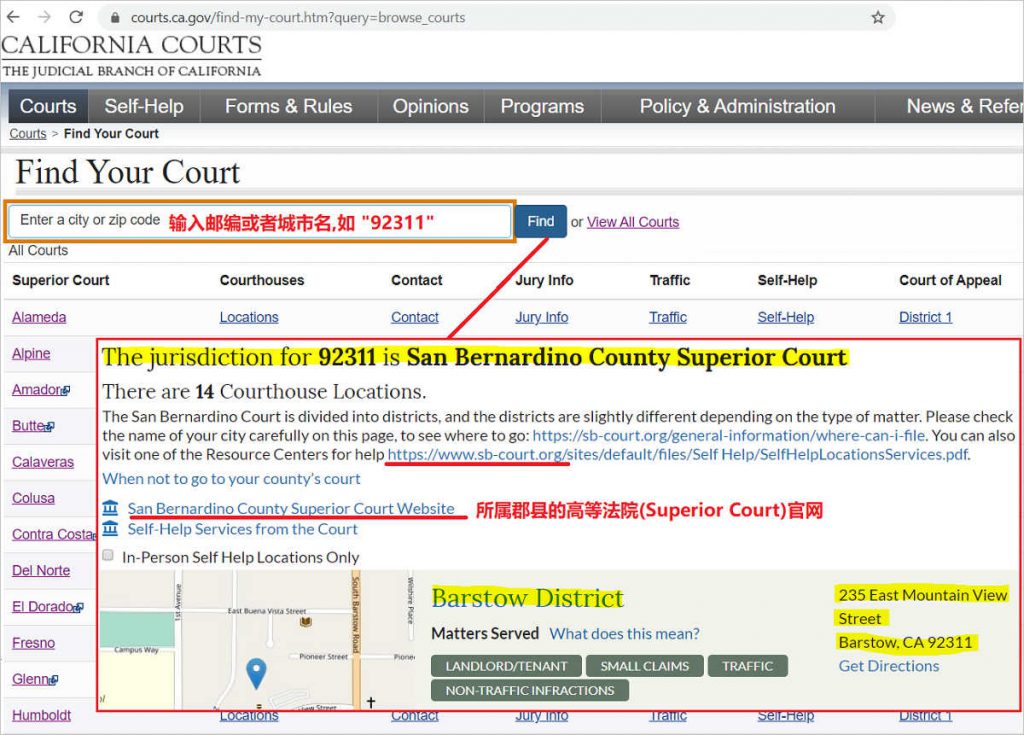Screen dimensions: 1024x735
Task: Open the Amador court link
Action: coord(37,390)
